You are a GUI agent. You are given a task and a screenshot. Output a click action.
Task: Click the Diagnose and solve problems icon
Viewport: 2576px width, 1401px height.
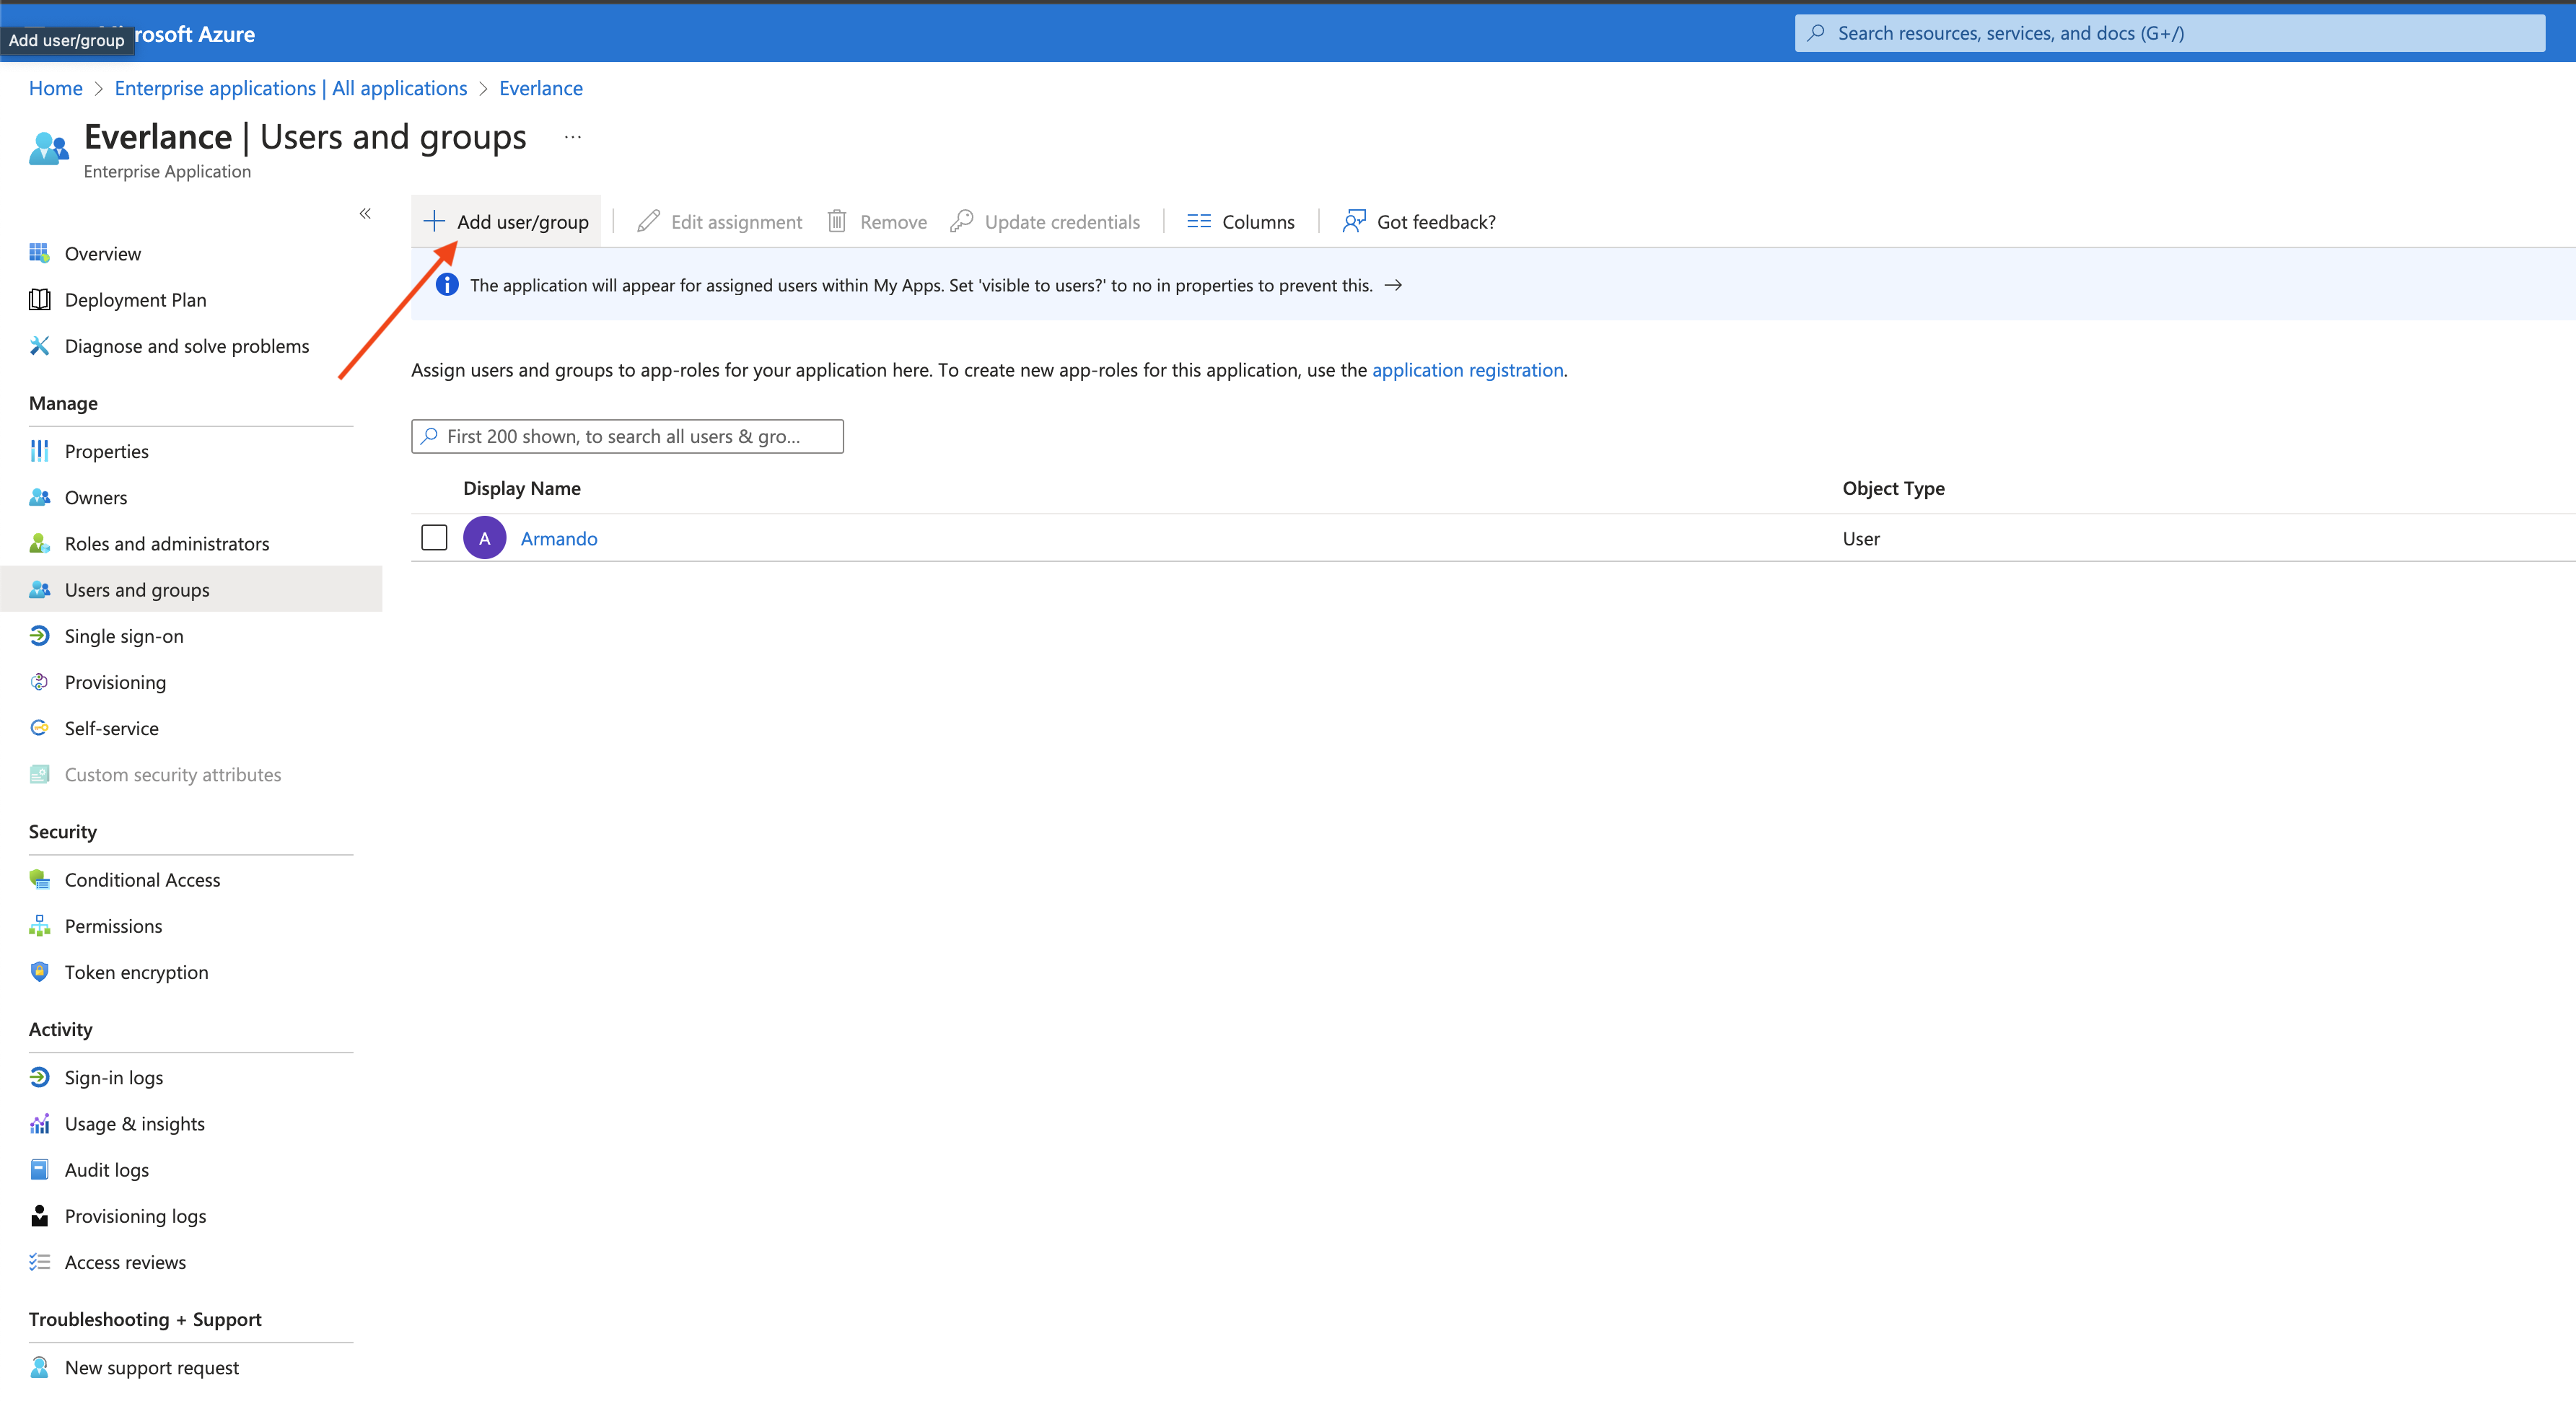coord(40,346)
